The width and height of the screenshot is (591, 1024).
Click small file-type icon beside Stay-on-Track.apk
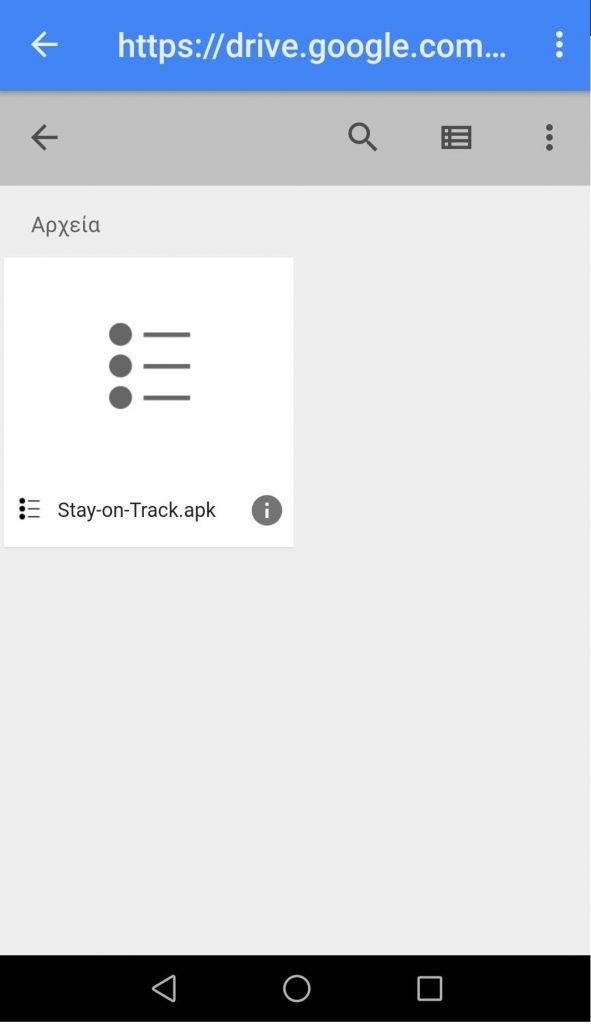(29, 509)
